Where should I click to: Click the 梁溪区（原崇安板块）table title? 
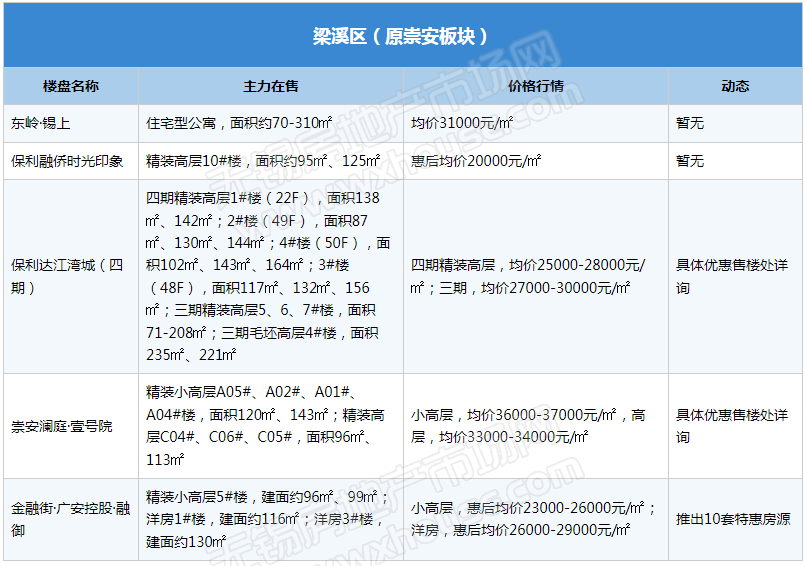click(x=402, y=36)
